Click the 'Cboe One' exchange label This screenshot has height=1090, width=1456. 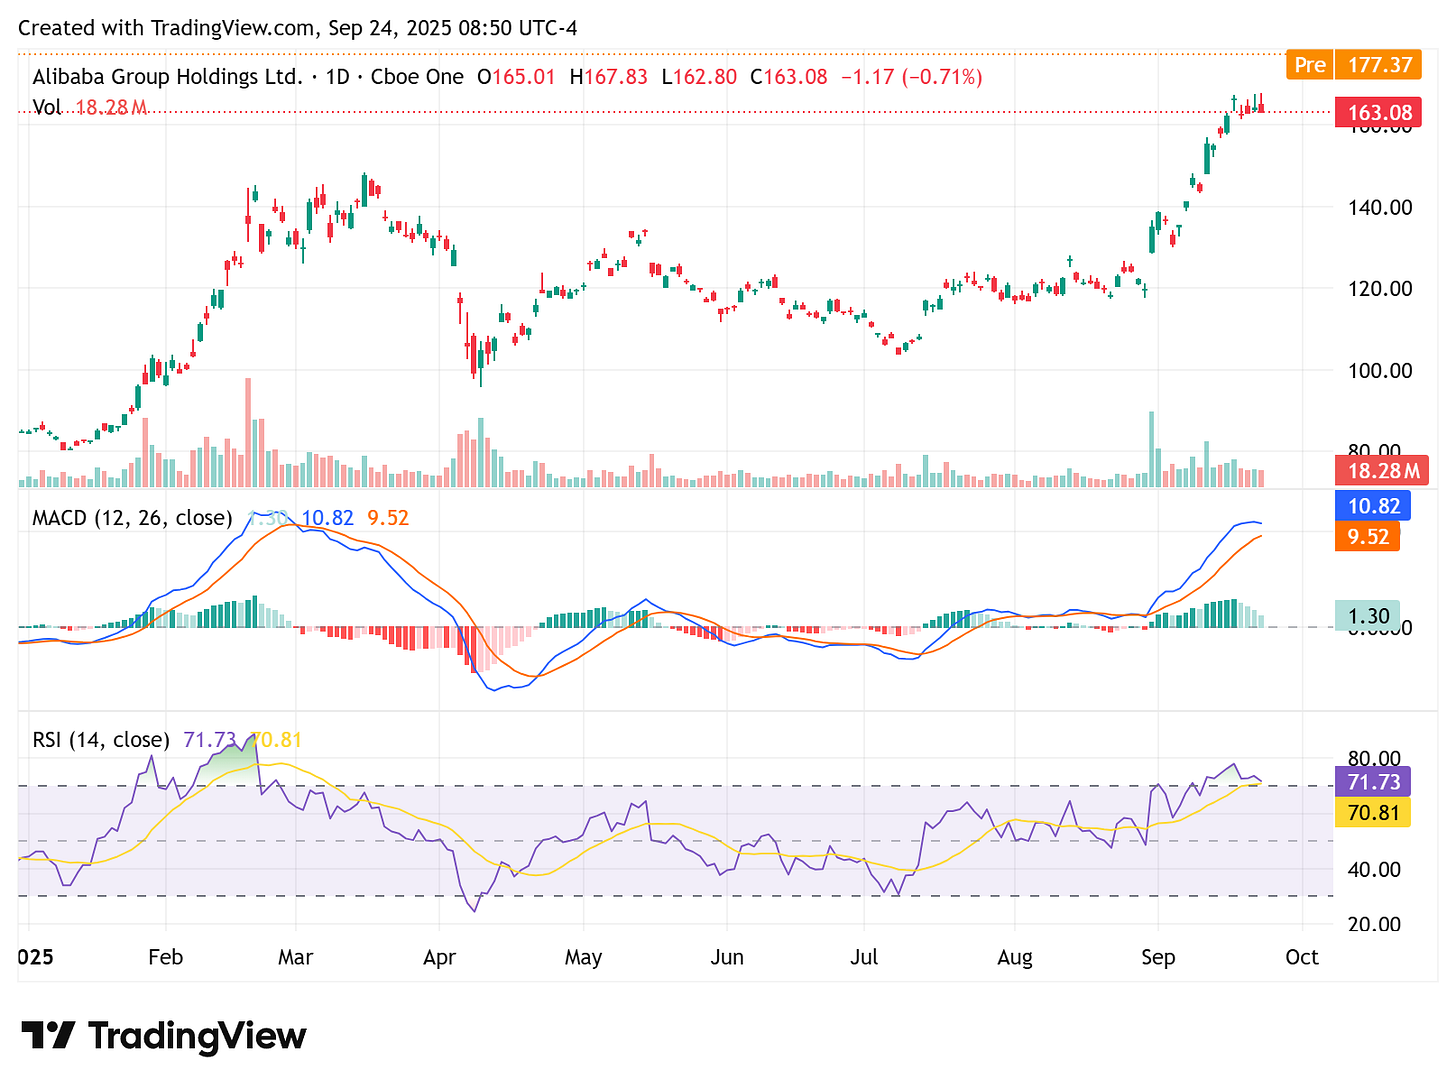point(417,77)
